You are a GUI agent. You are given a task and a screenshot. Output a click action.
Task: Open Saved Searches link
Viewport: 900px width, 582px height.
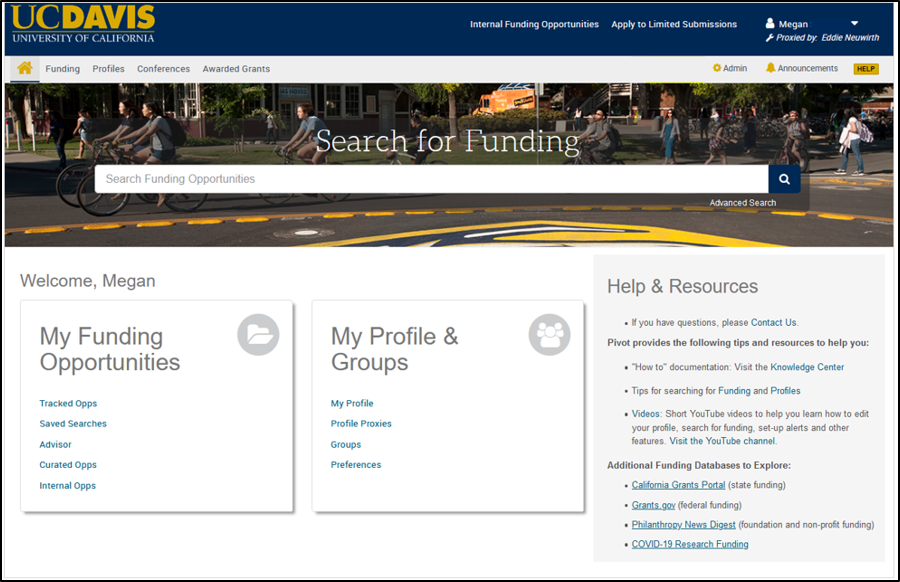(73, 424)
